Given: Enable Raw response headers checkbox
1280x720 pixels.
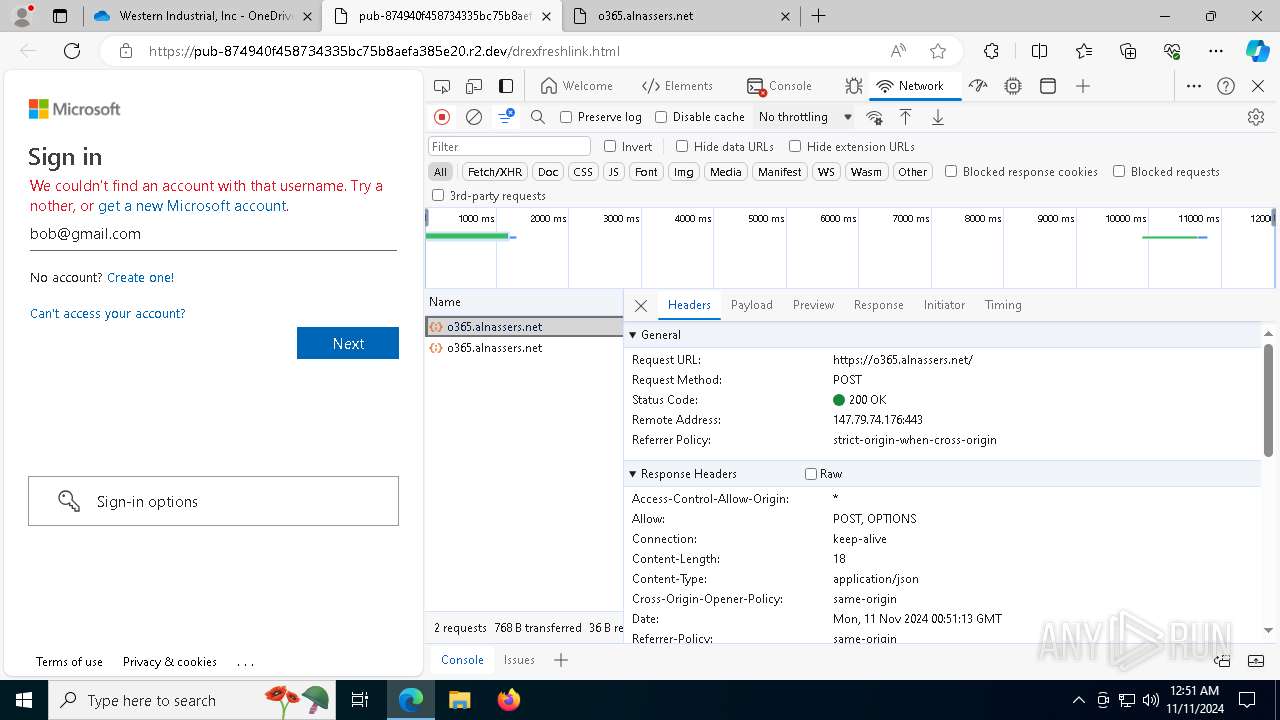Looking at the screenshot, I should pos(811,474).
